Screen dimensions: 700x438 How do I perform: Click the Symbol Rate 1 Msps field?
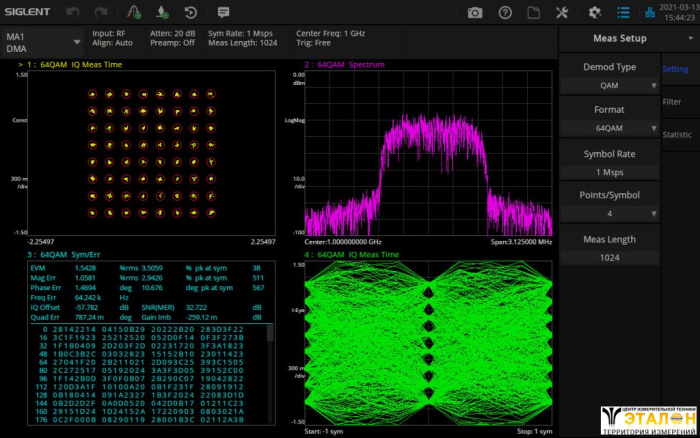609,171
